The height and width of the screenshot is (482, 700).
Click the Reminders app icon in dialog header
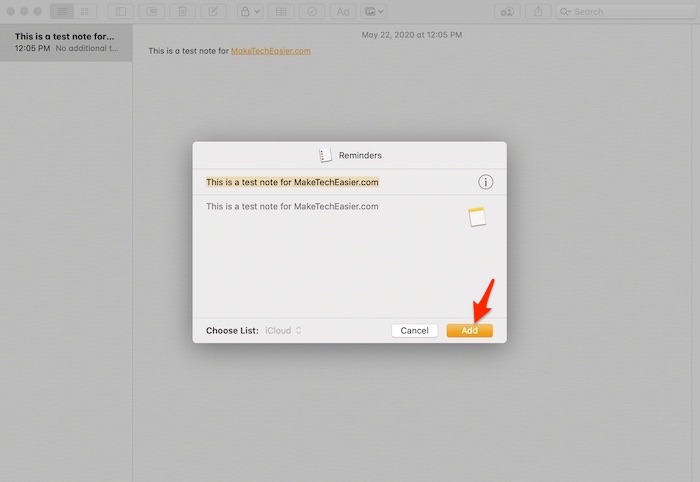[325, 155]
